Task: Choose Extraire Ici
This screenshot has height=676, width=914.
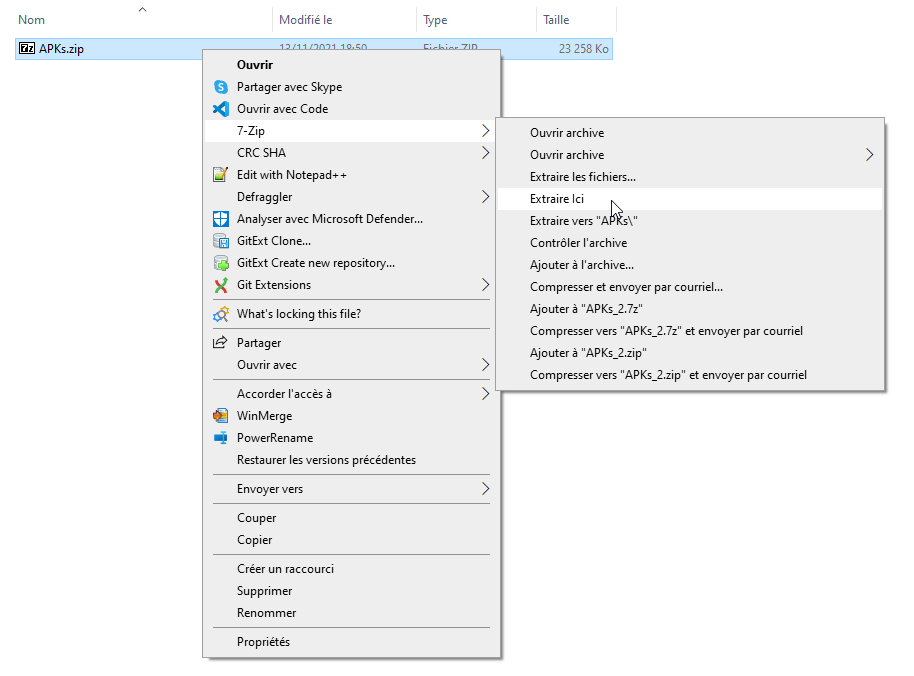Action: click(x=690, y=199)
